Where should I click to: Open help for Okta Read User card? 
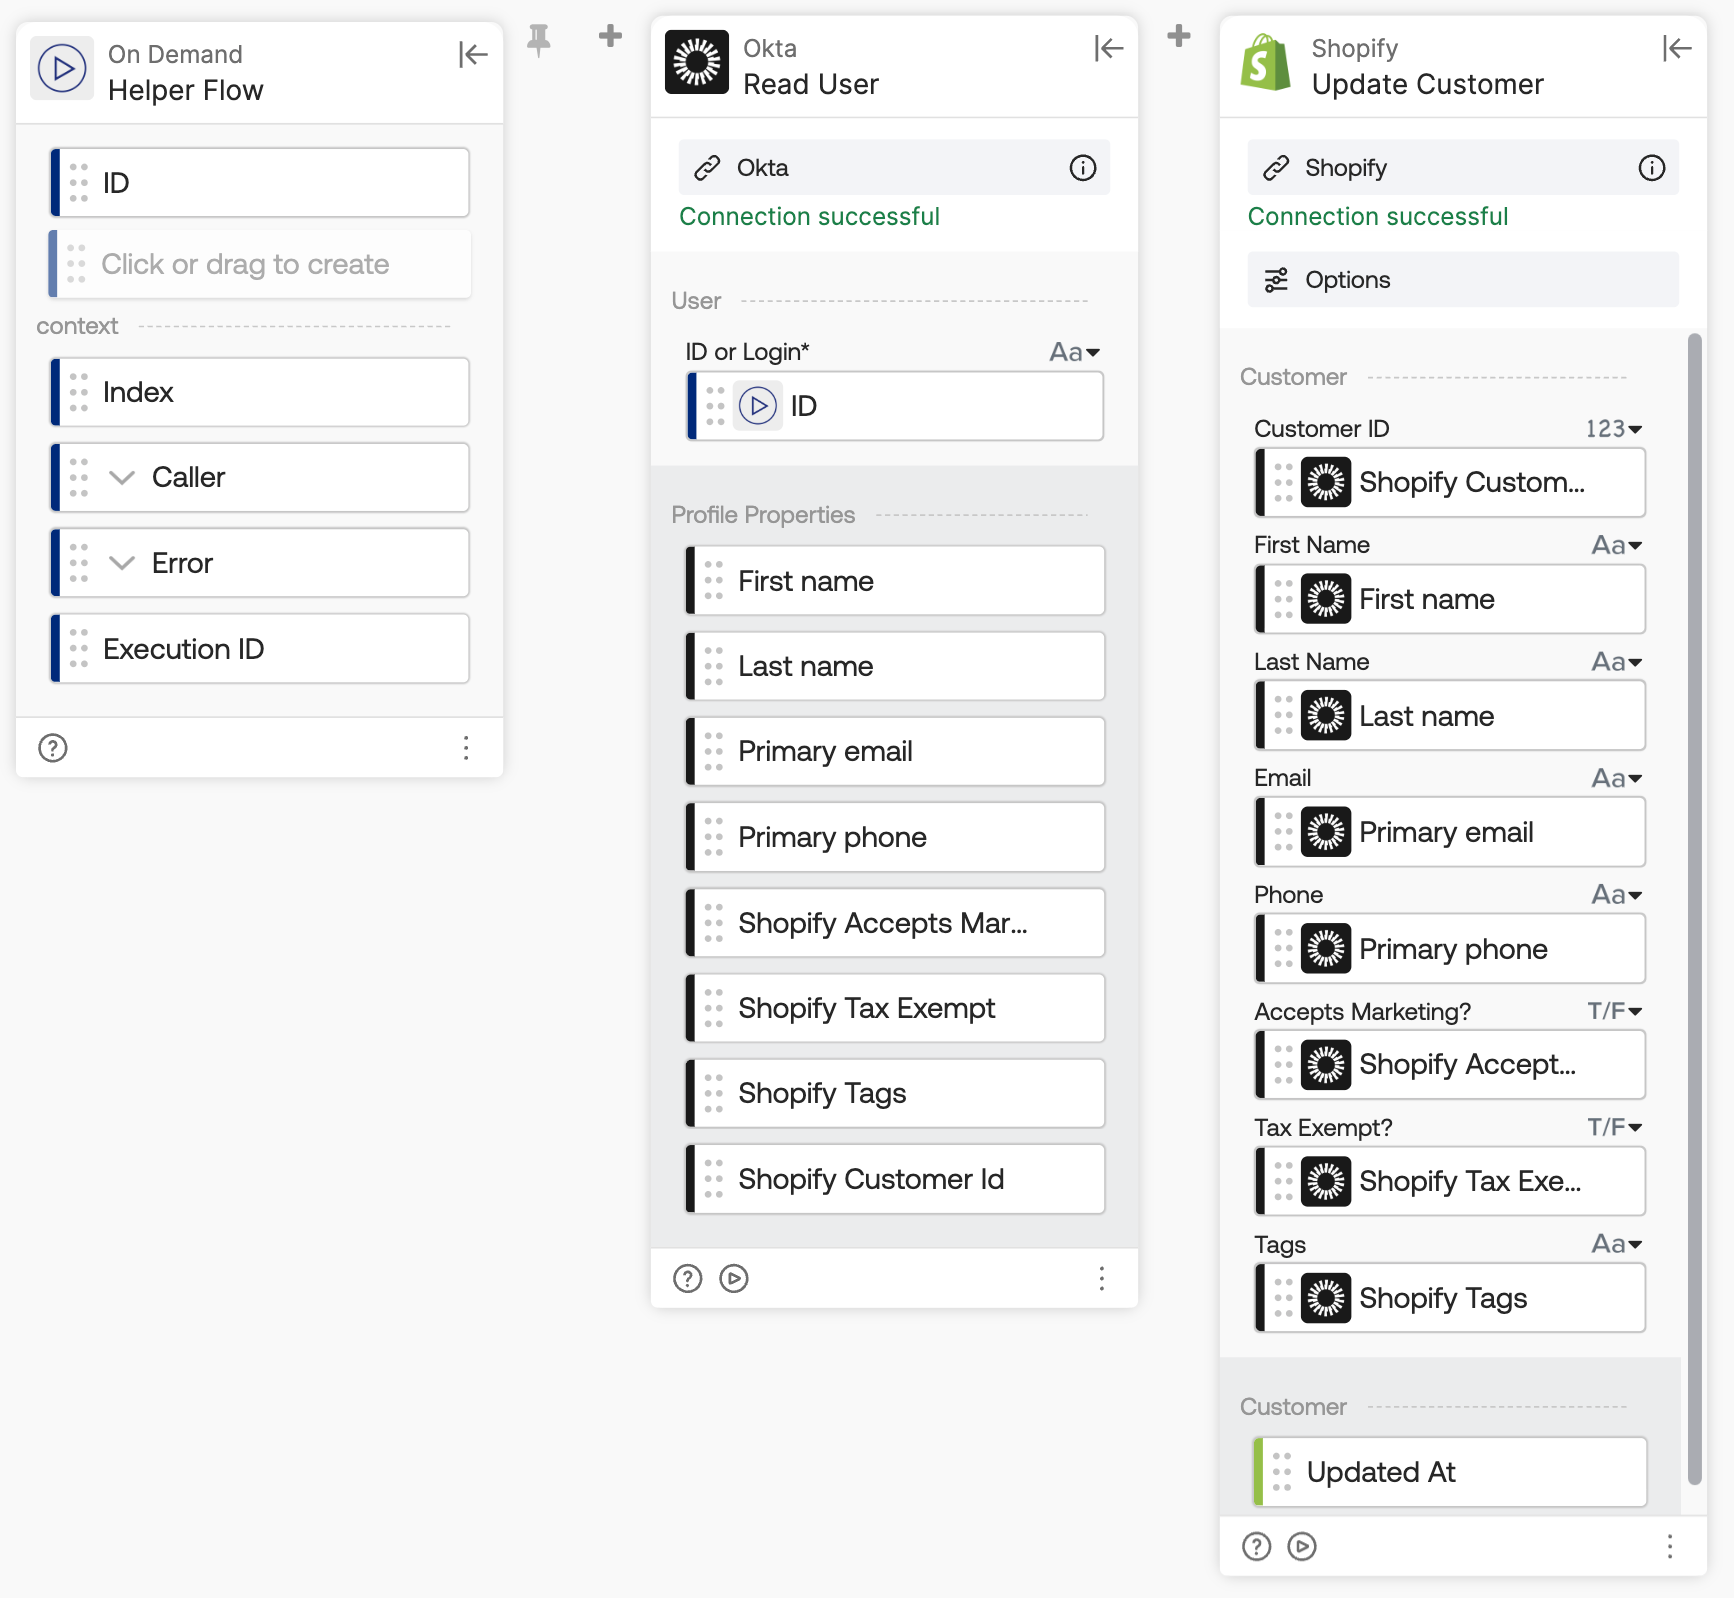[x=688, y=1278]
